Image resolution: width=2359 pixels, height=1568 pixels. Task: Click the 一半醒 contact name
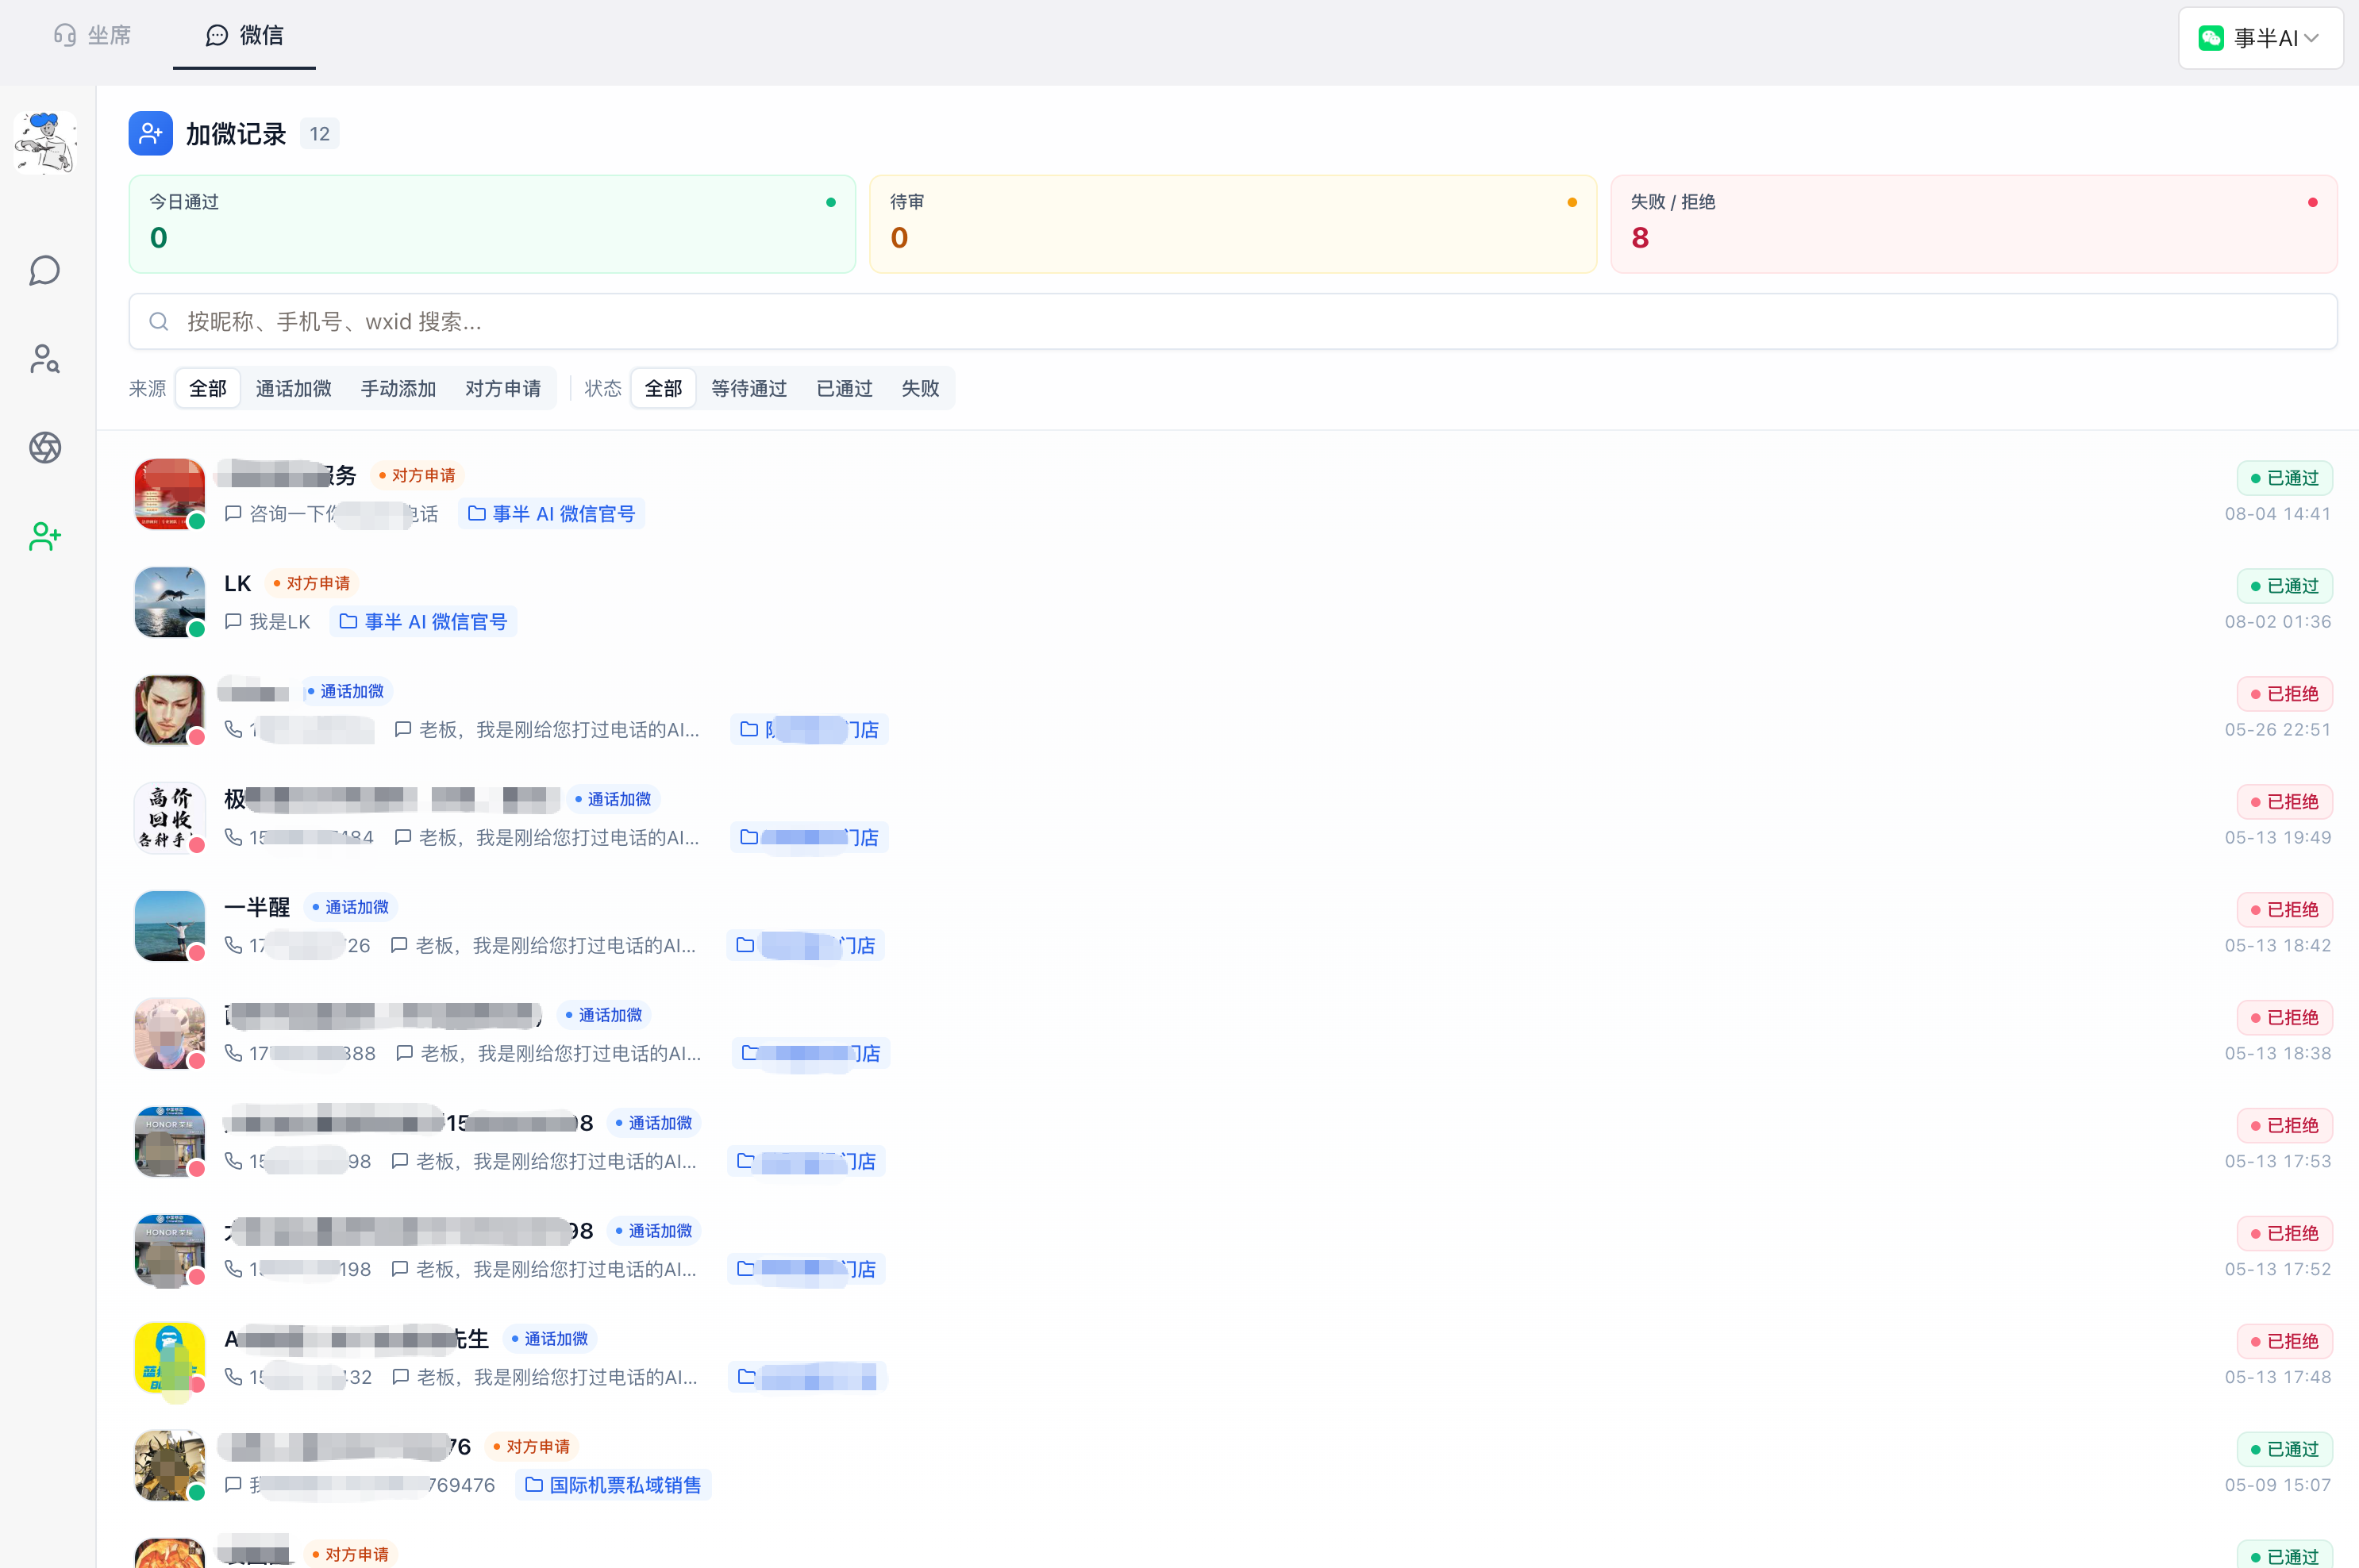point(257,907)
